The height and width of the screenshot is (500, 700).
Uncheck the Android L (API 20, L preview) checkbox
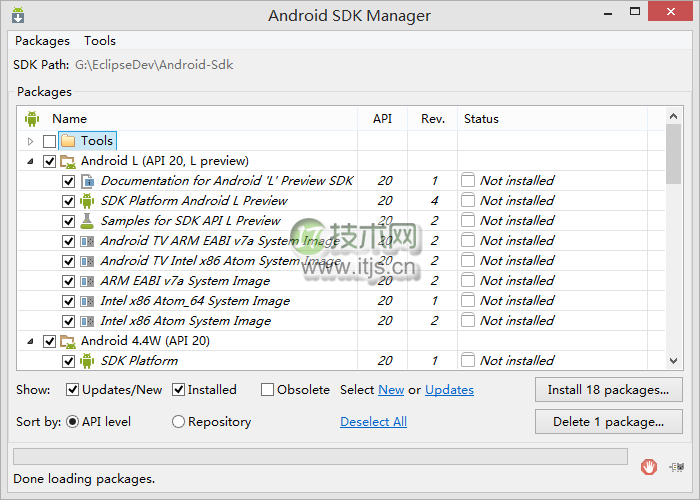coord(49,161)
